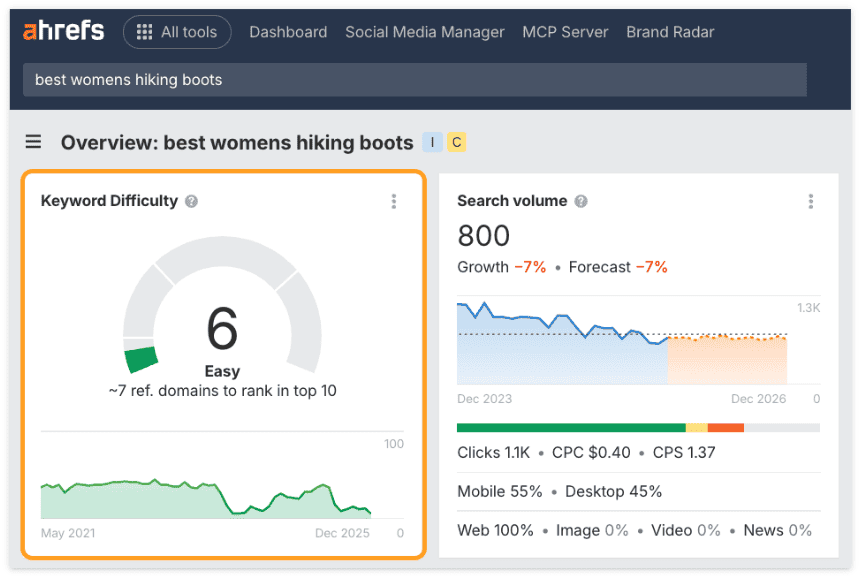Viewport: 864px width, 578px height.
Task: Click the Keyword Difficulty score 6
Action: 222,328
